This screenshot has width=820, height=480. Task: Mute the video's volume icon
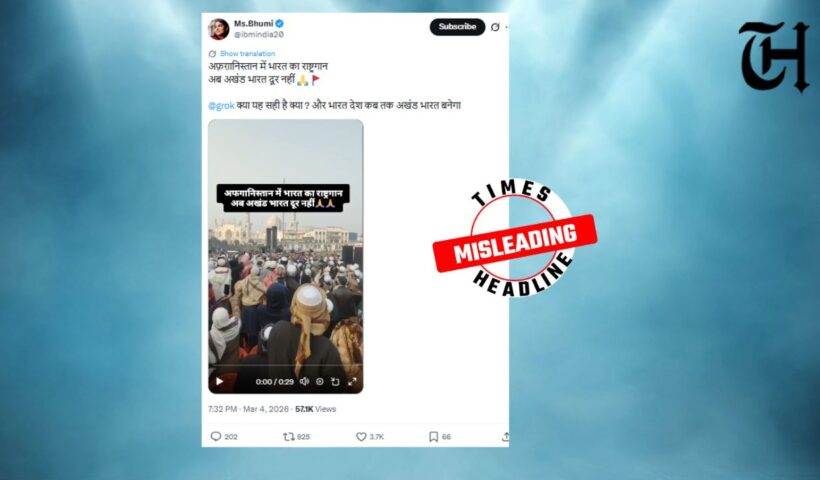(x=304, y=382)
